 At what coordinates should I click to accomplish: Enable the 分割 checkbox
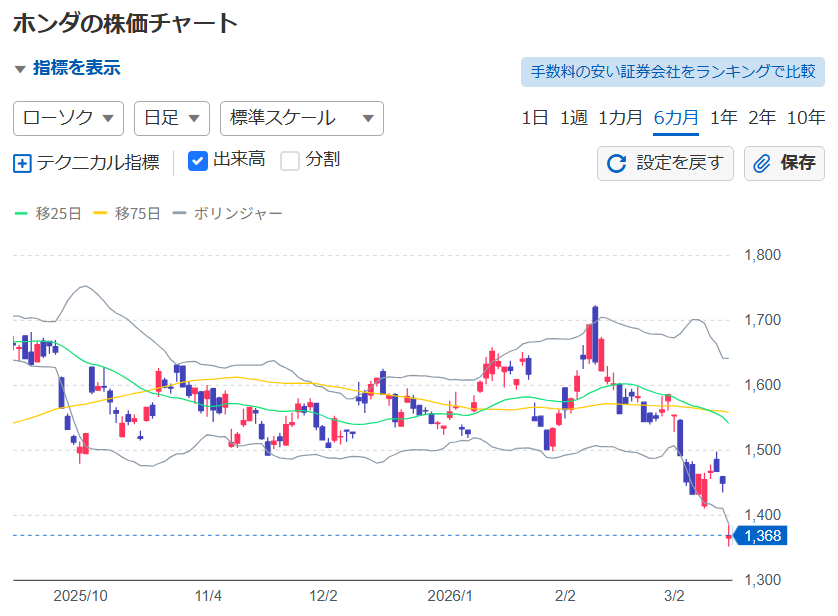point(290,160)
